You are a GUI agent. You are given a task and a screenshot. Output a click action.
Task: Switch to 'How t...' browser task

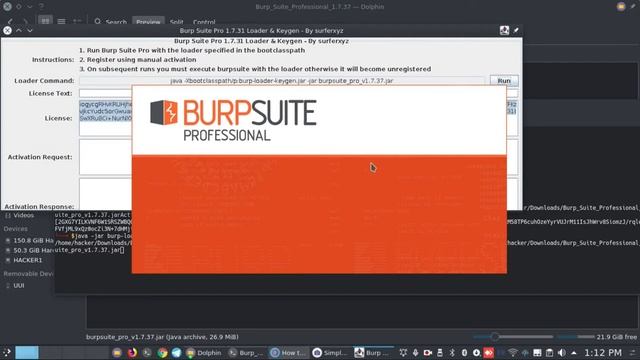point(288,352)
